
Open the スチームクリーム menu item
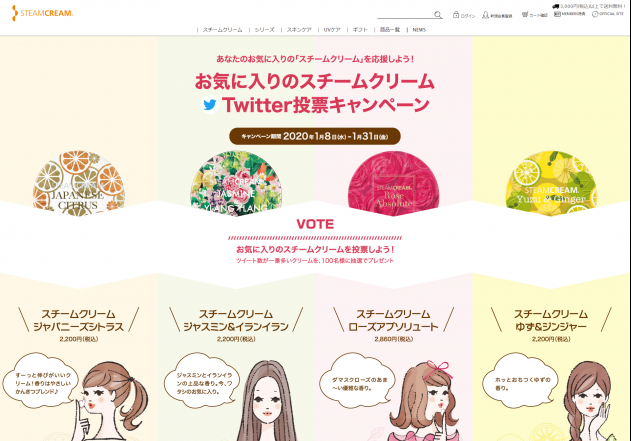point(223,30)
